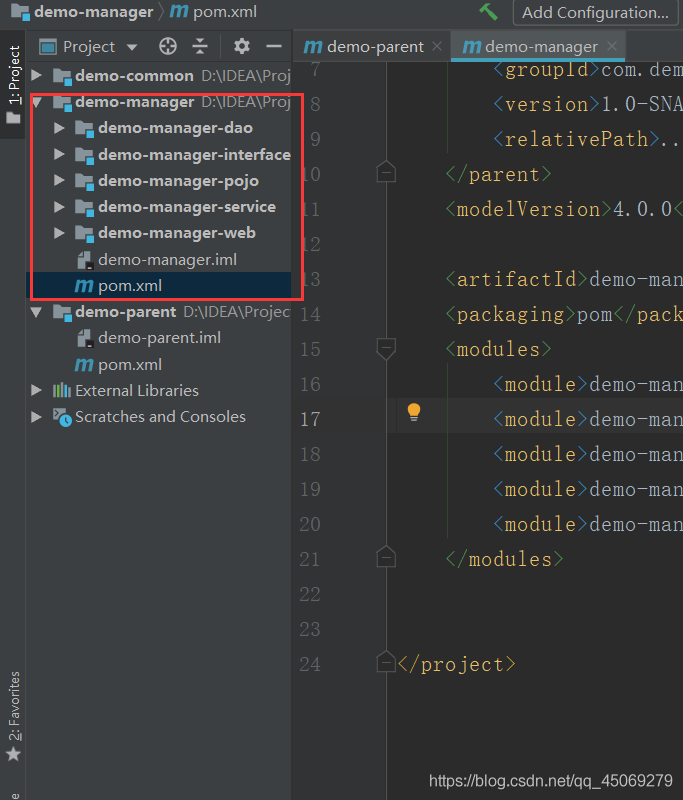Hide the Project panel with the minus icon
The height and width of the screenshot is (800, 683).
274,46
